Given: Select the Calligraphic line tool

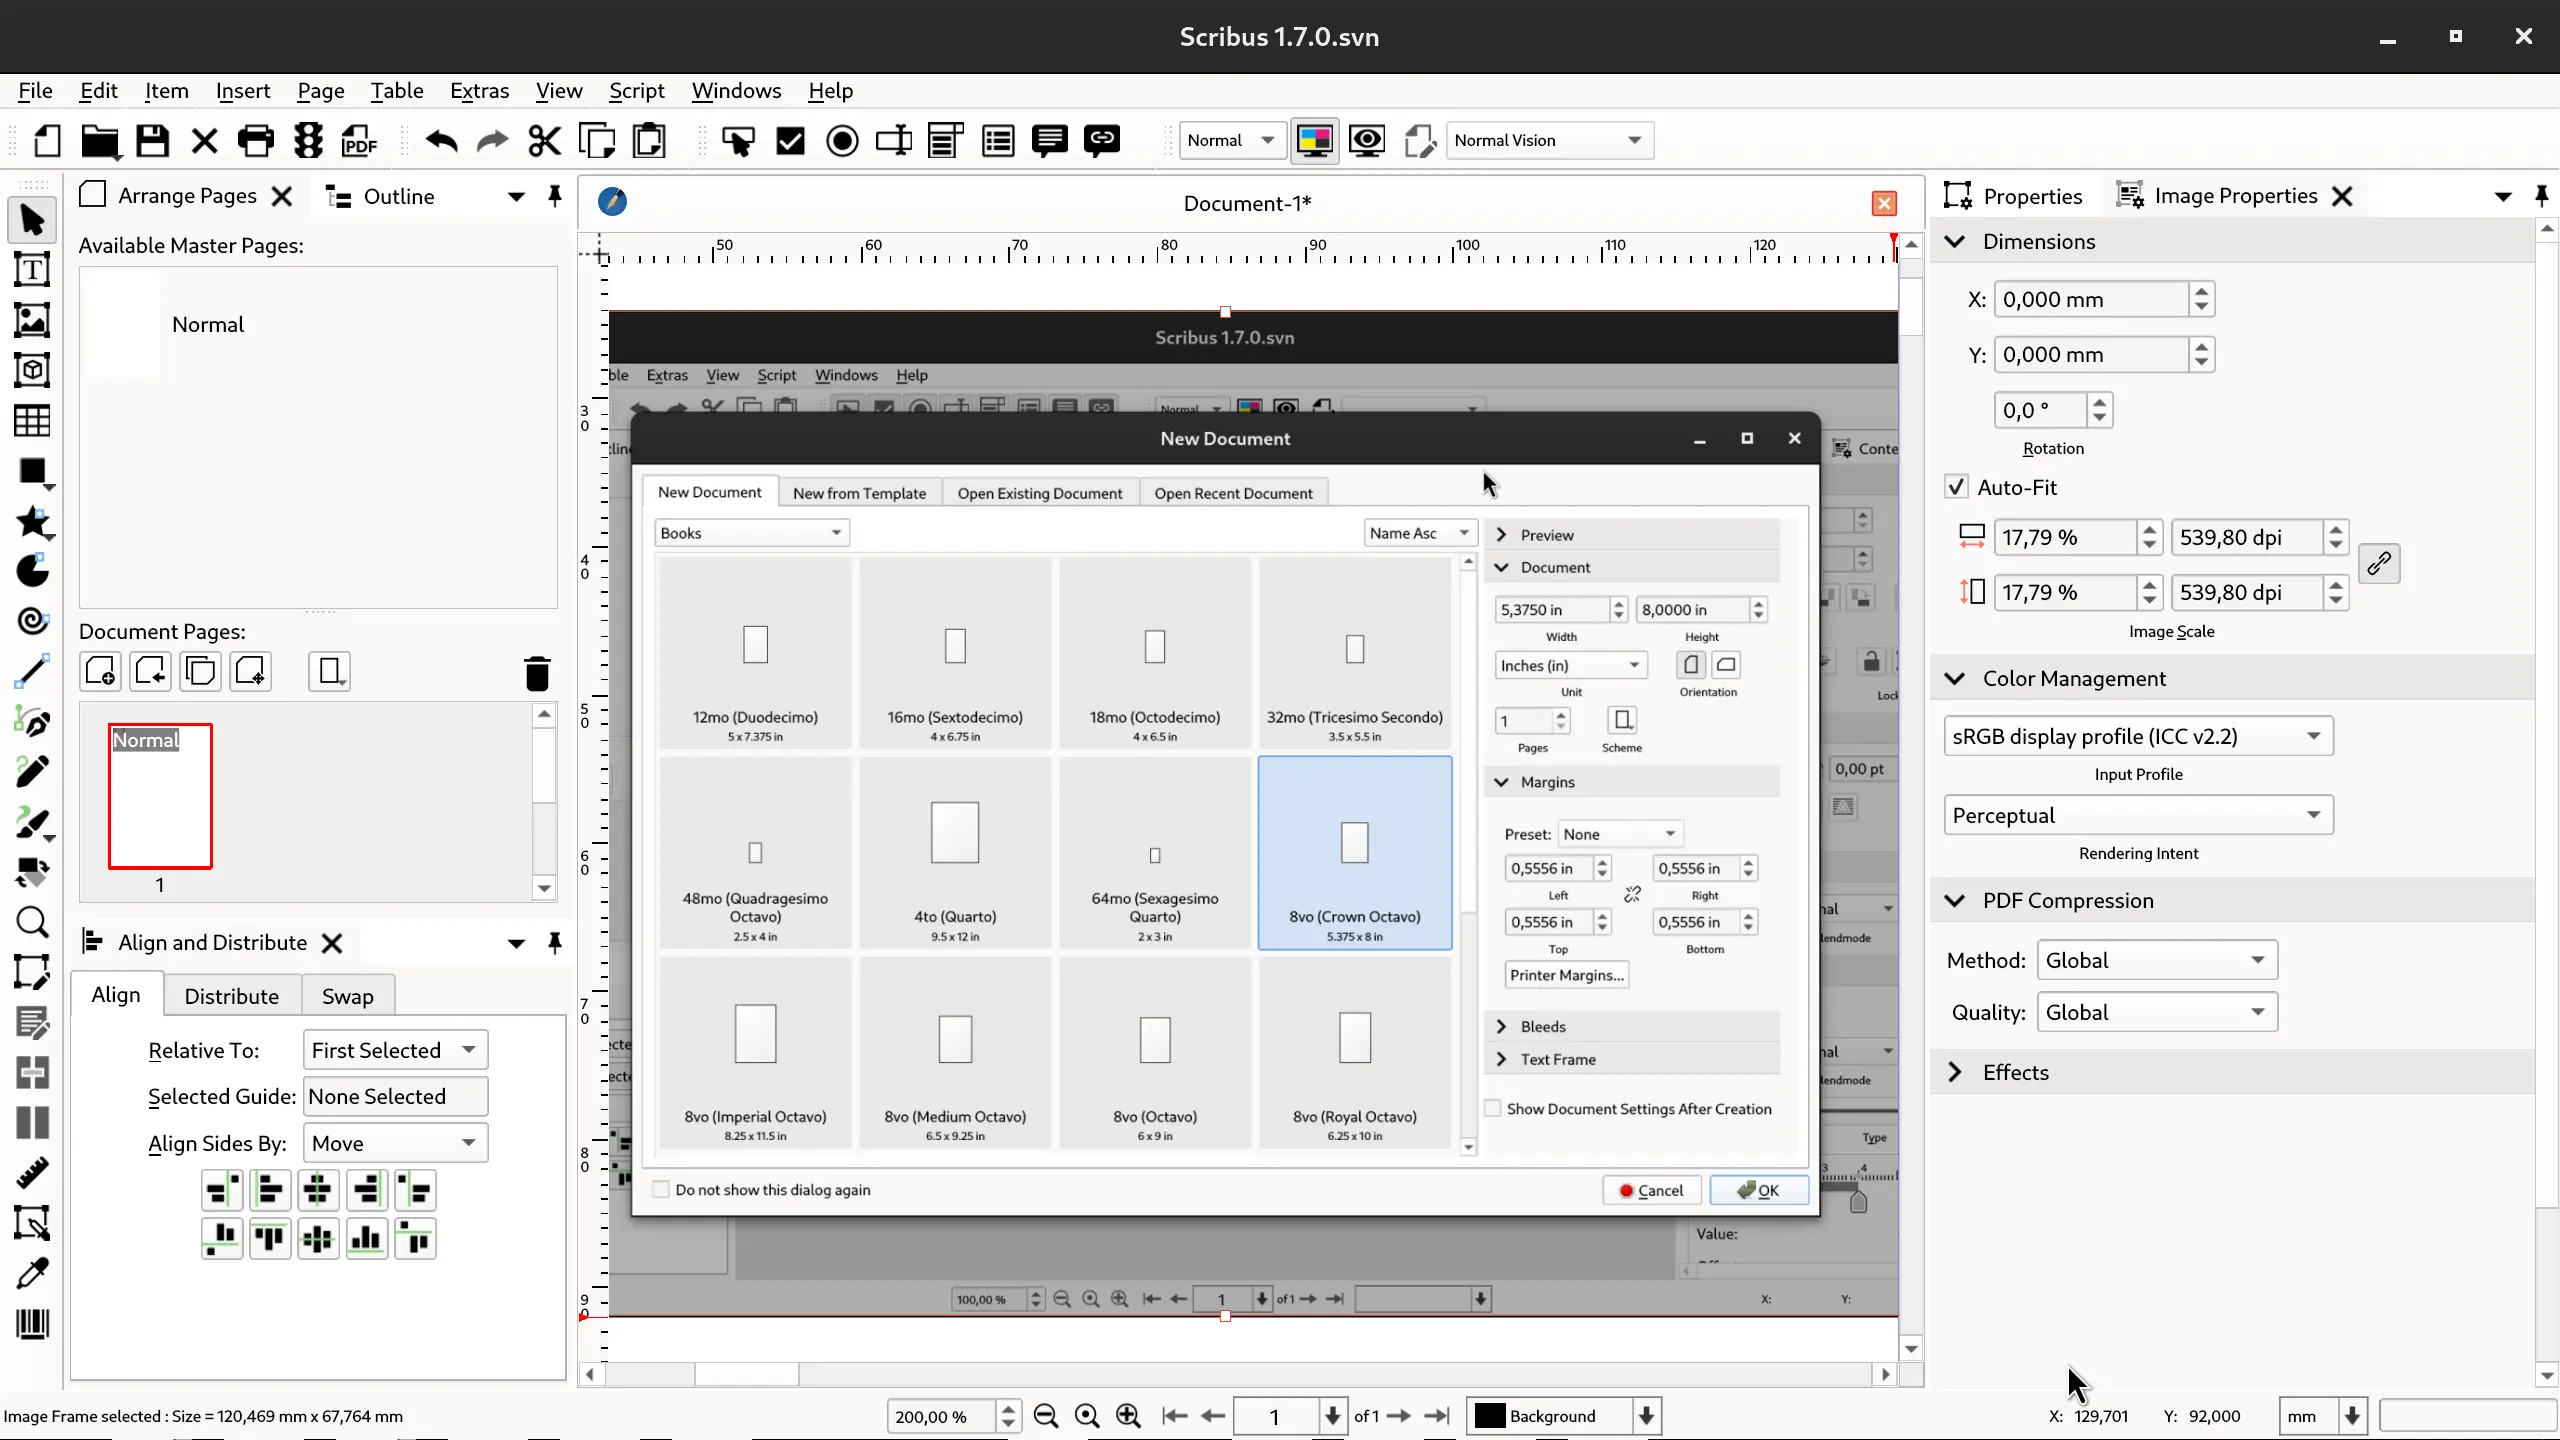Looking at the screenshot, I should point(32,823).
